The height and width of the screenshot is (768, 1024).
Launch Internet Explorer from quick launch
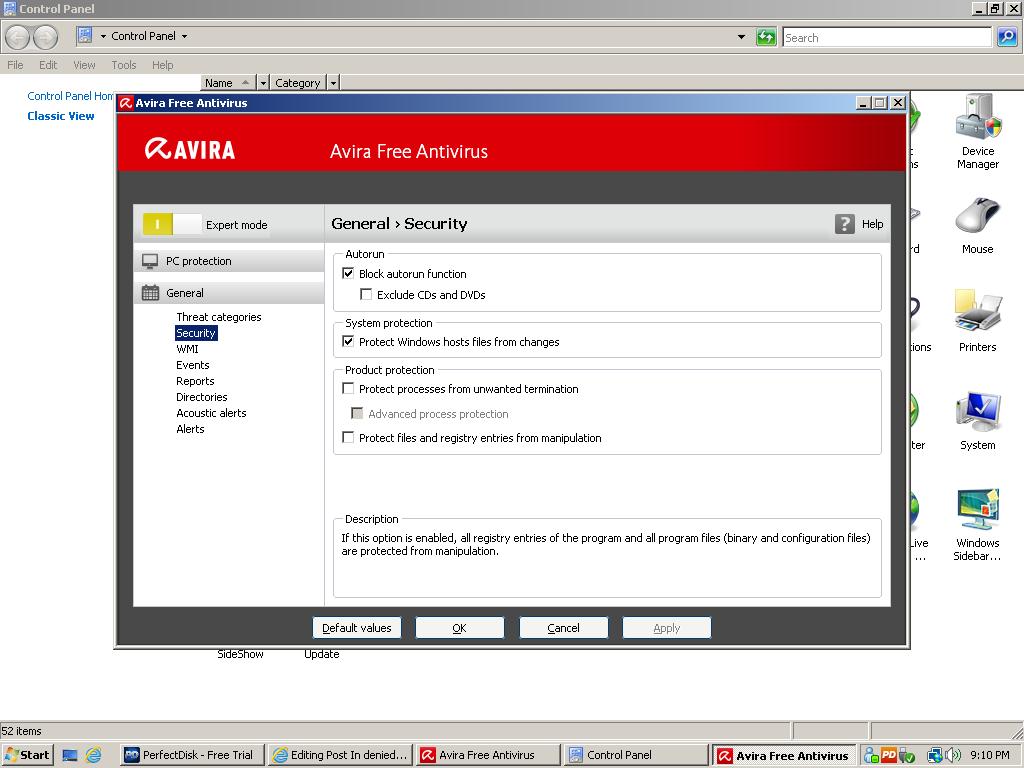click(94, 755)
